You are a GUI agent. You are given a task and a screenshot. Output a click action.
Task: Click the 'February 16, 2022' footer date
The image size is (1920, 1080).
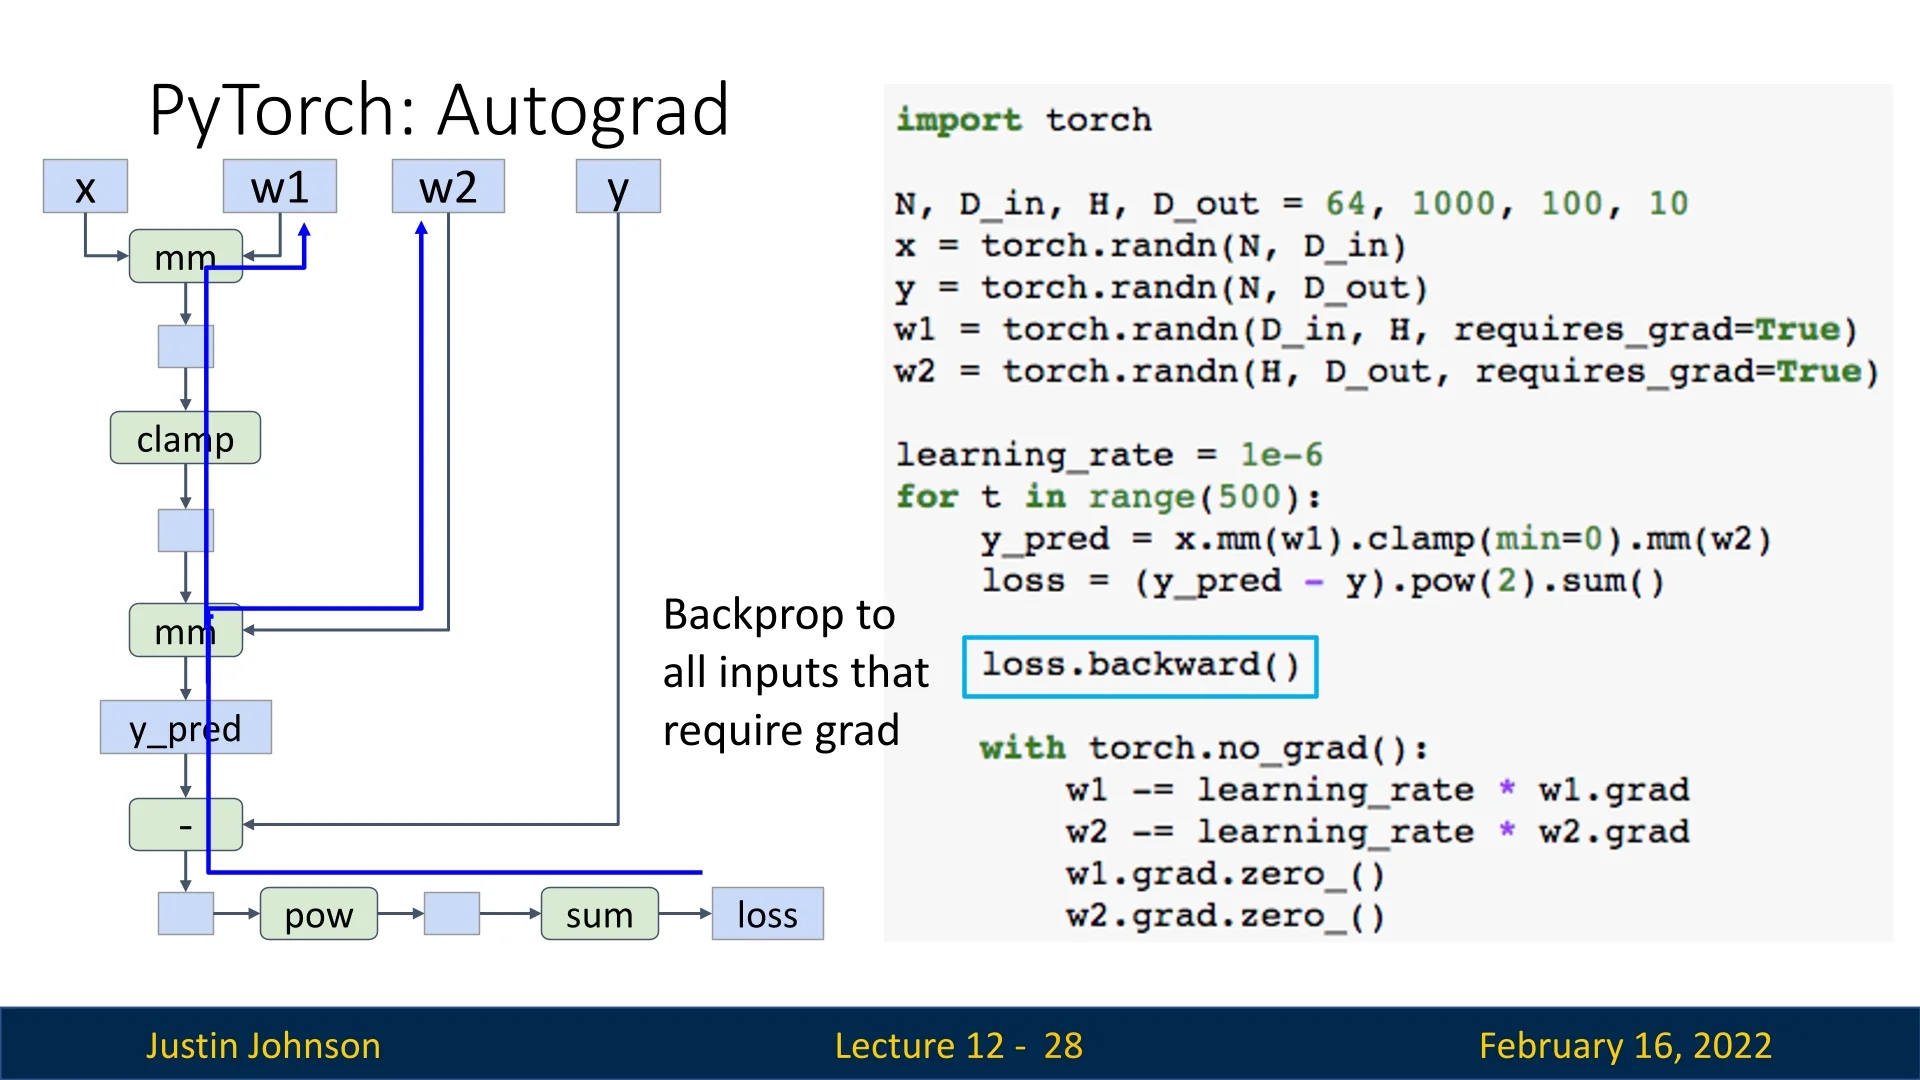point(1625,1045)
